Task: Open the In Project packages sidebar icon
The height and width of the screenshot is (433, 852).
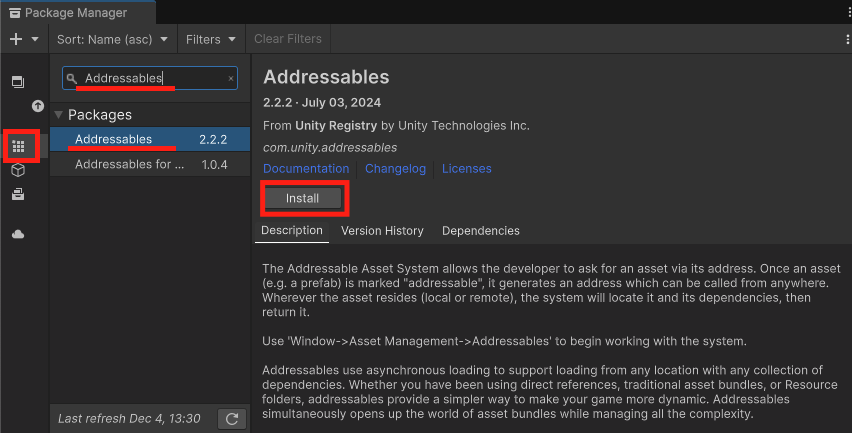Action: click(x=18, y=82)
